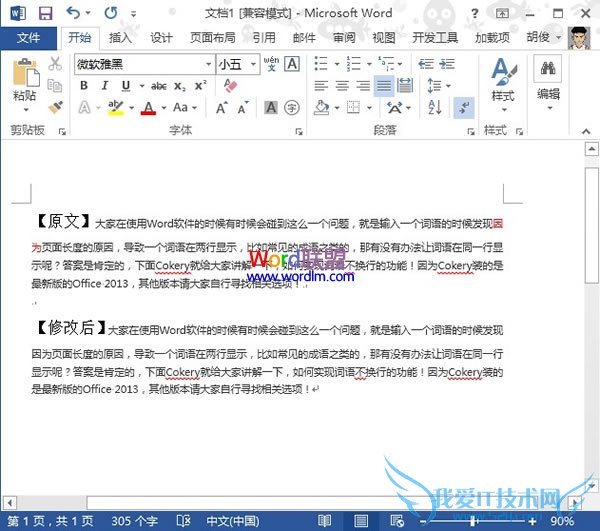Click the Redo/Repeat arrow icon
The image size is (600, 531).
coord(111,13)
